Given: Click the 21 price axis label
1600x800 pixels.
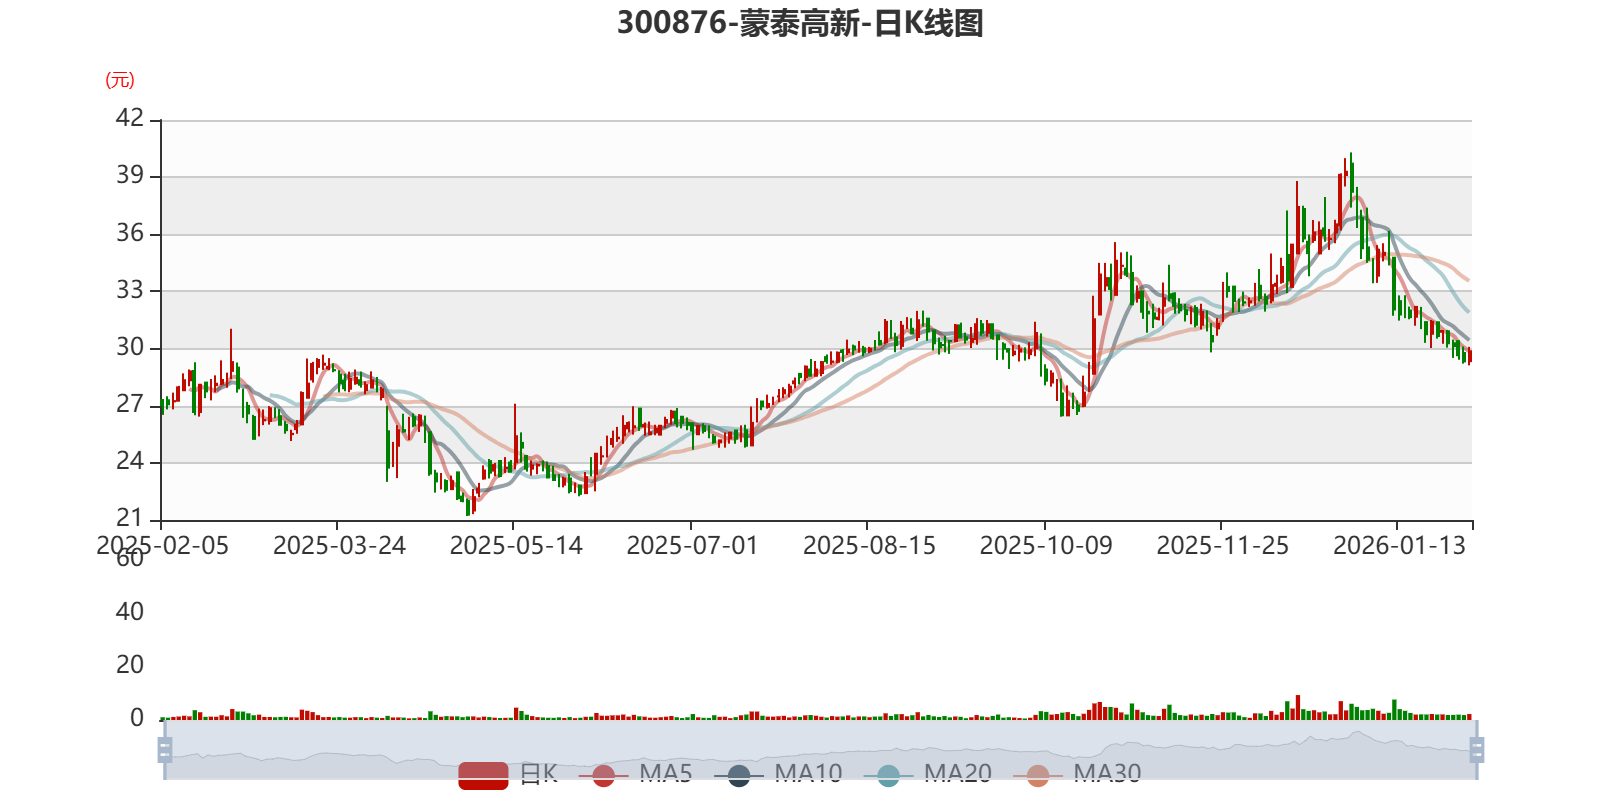Looking at the screenshot, I should coord(130,518).
